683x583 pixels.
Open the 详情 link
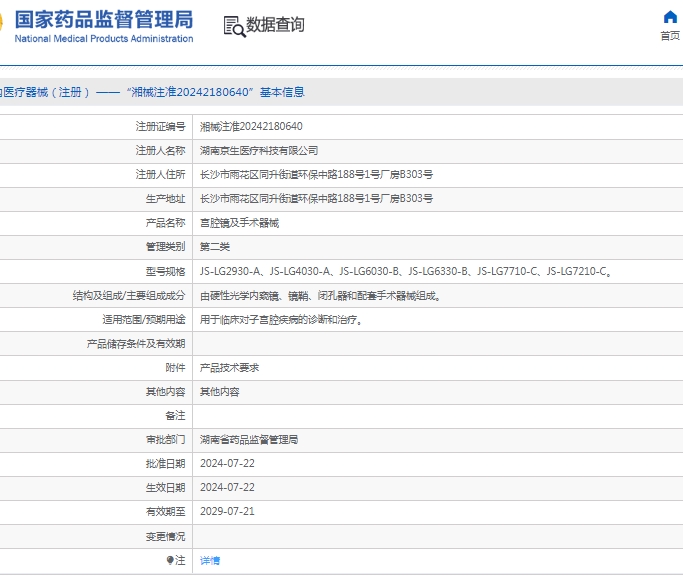coord(210,560)
